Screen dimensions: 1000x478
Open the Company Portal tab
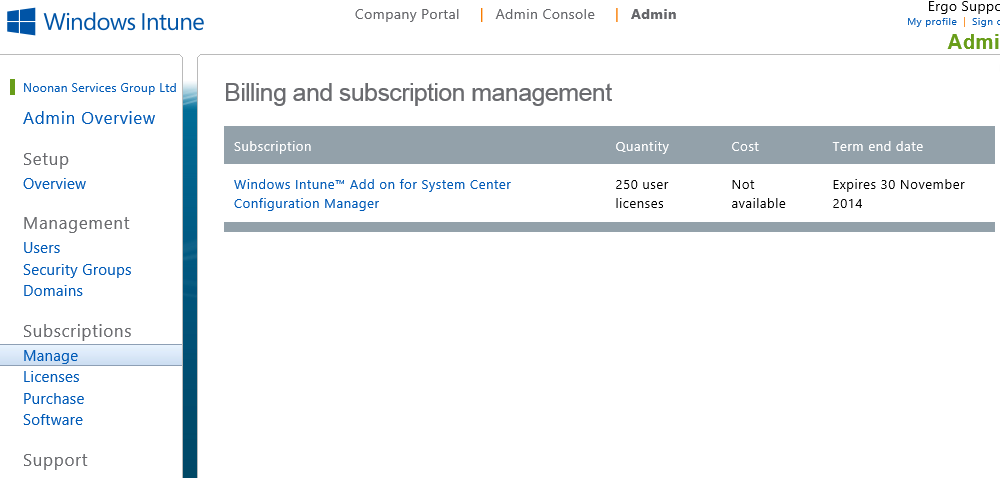[x=407, y=15]
